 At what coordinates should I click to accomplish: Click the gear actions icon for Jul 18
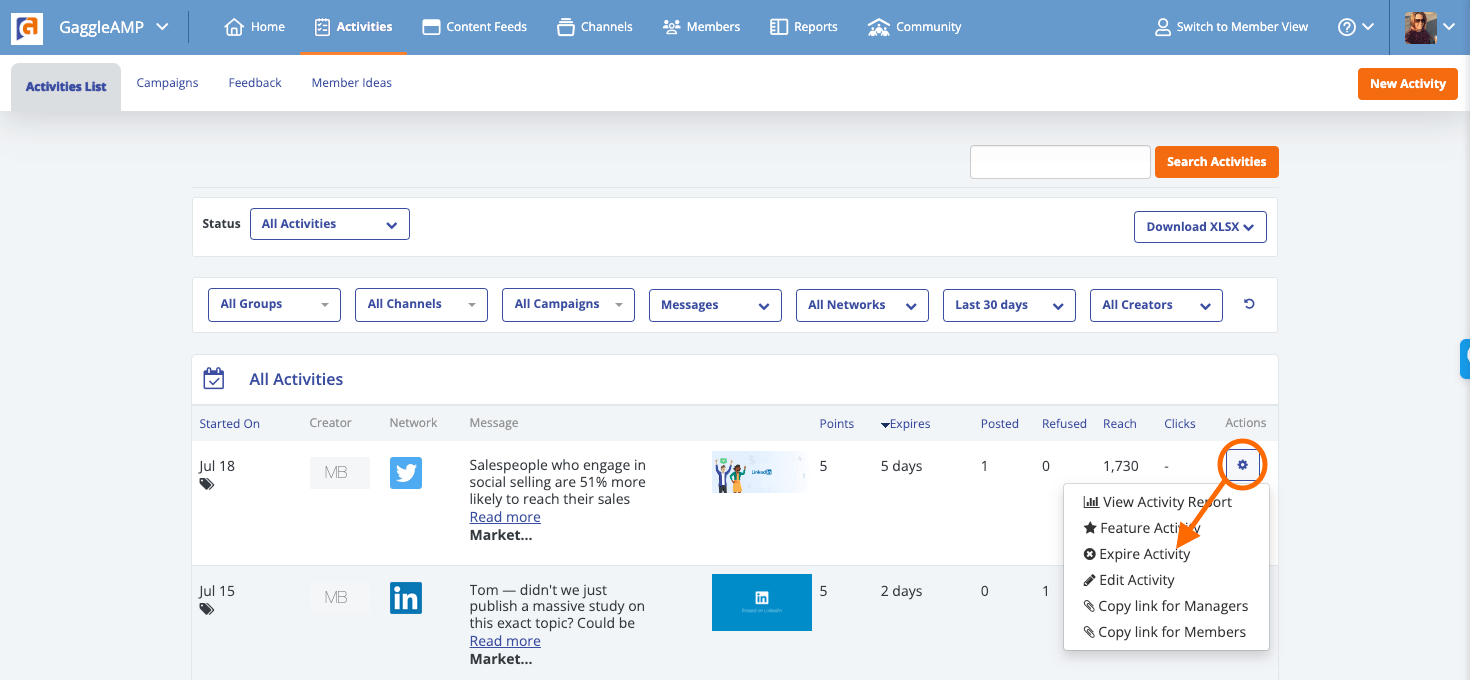pos(1243,465)
